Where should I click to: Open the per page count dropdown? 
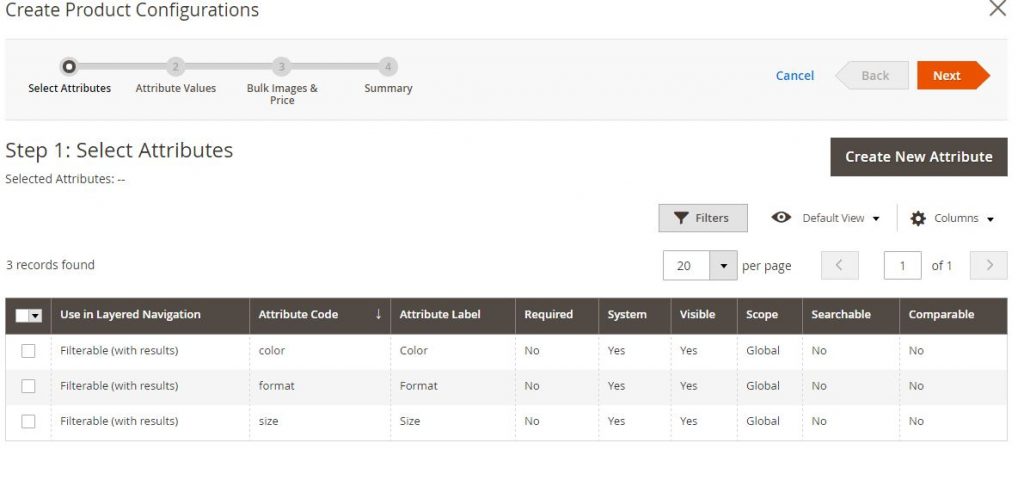pyautogui.click(x=723, y=265)
